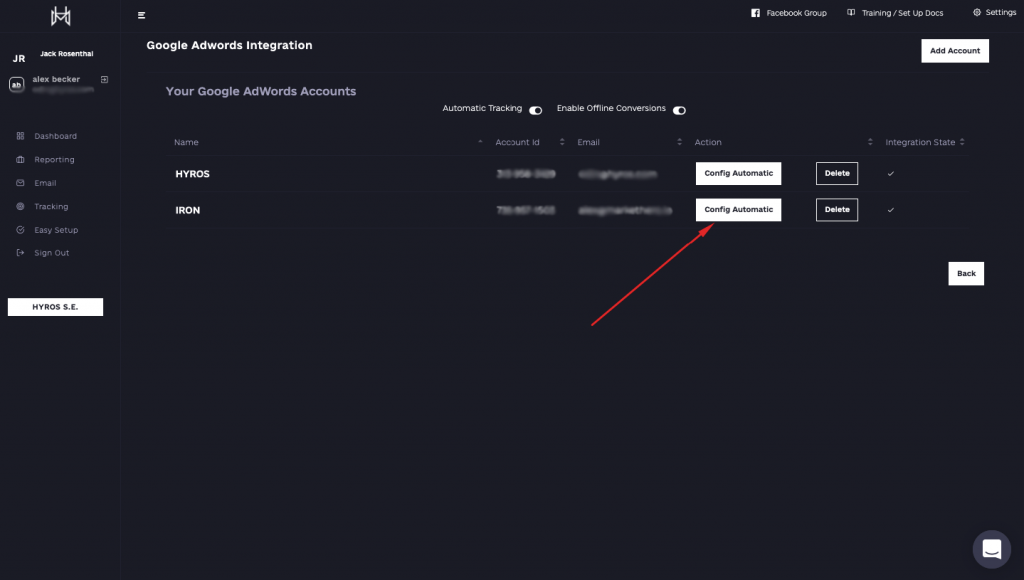
Task: Open the Settings link
Action: point(1000,12)
